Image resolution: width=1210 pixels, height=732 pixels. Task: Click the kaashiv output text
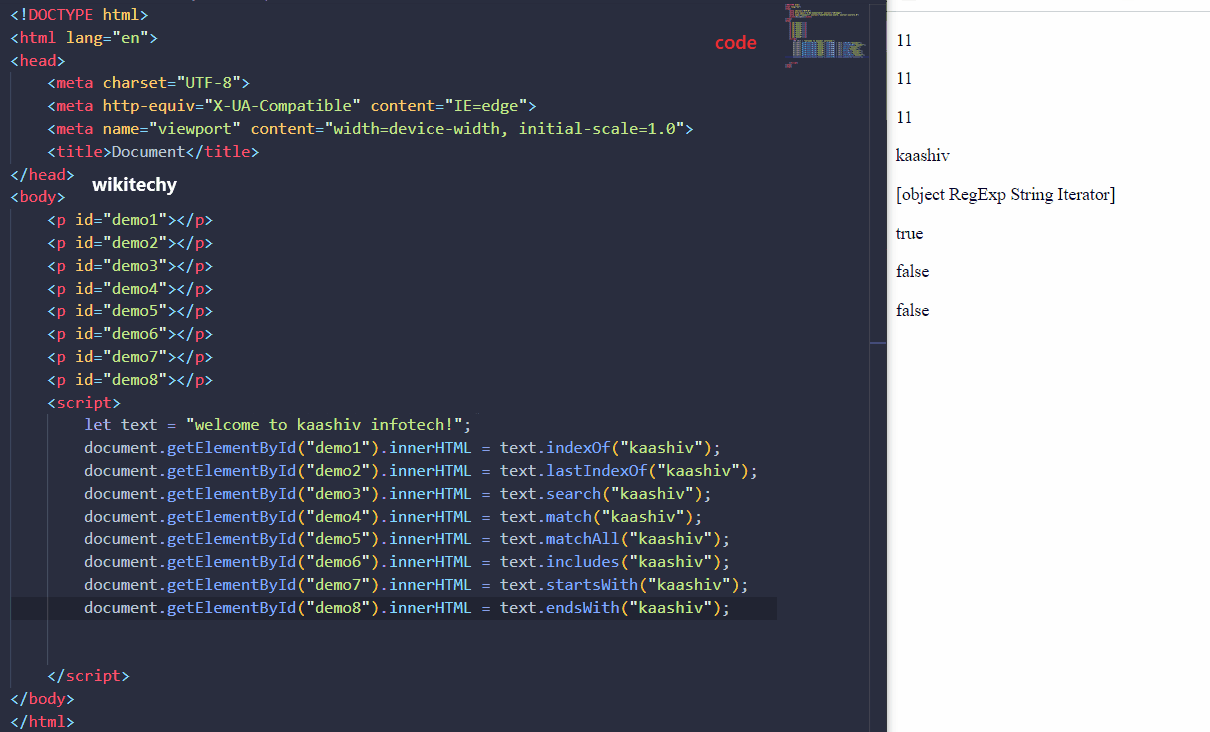[922, 155]
